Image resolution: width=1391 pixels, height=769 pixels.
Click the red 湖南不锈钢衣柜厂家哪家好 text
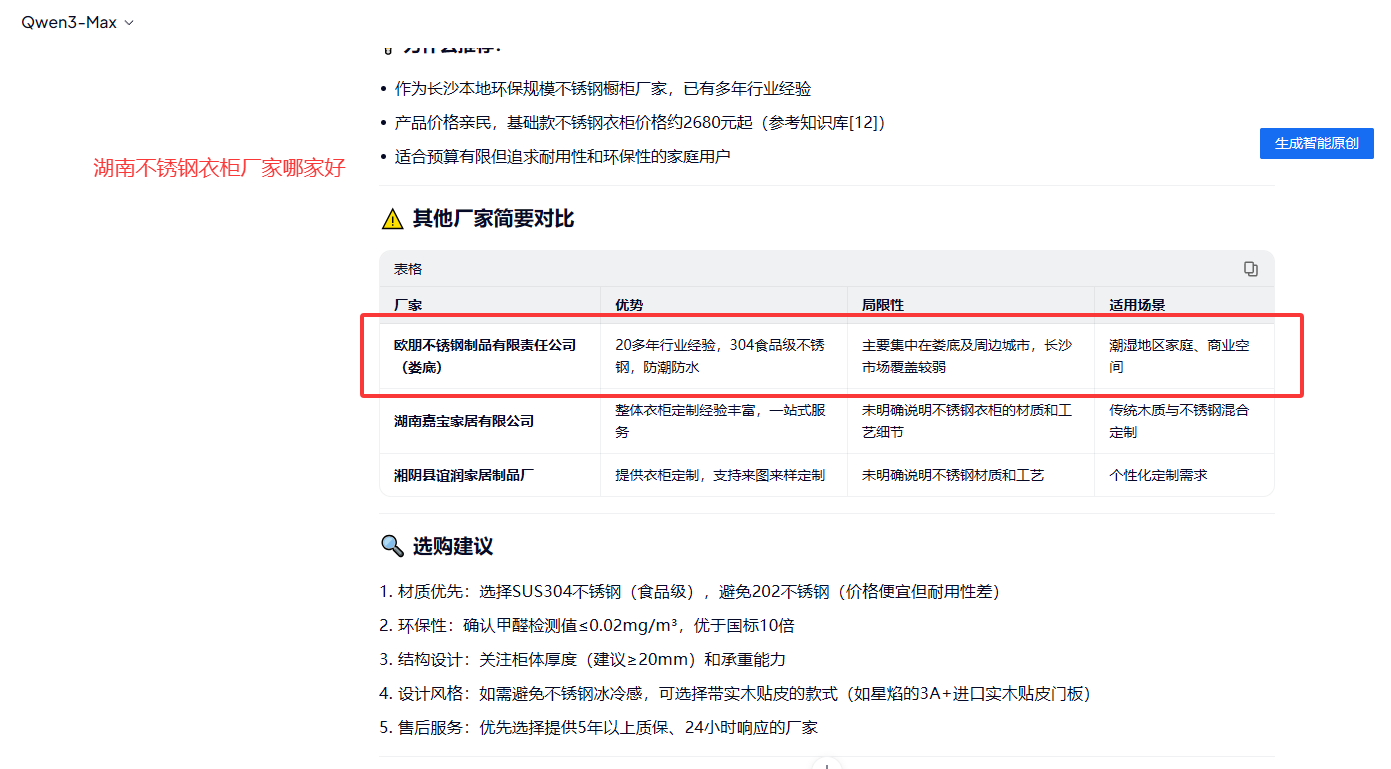(x=219, y=168)
